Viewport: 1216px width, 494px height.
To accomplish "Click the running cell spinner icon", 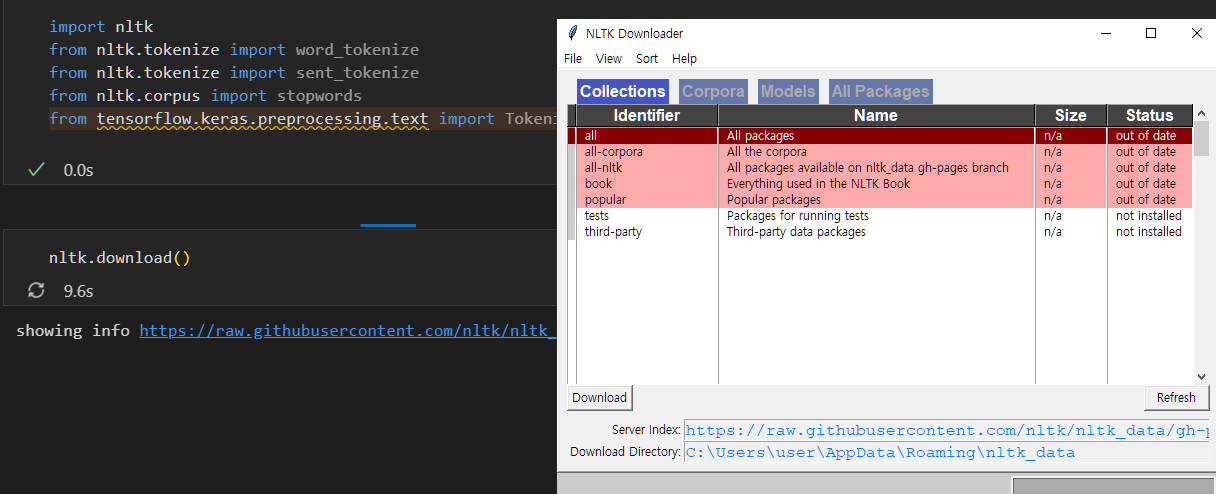I will click(37, 290).
